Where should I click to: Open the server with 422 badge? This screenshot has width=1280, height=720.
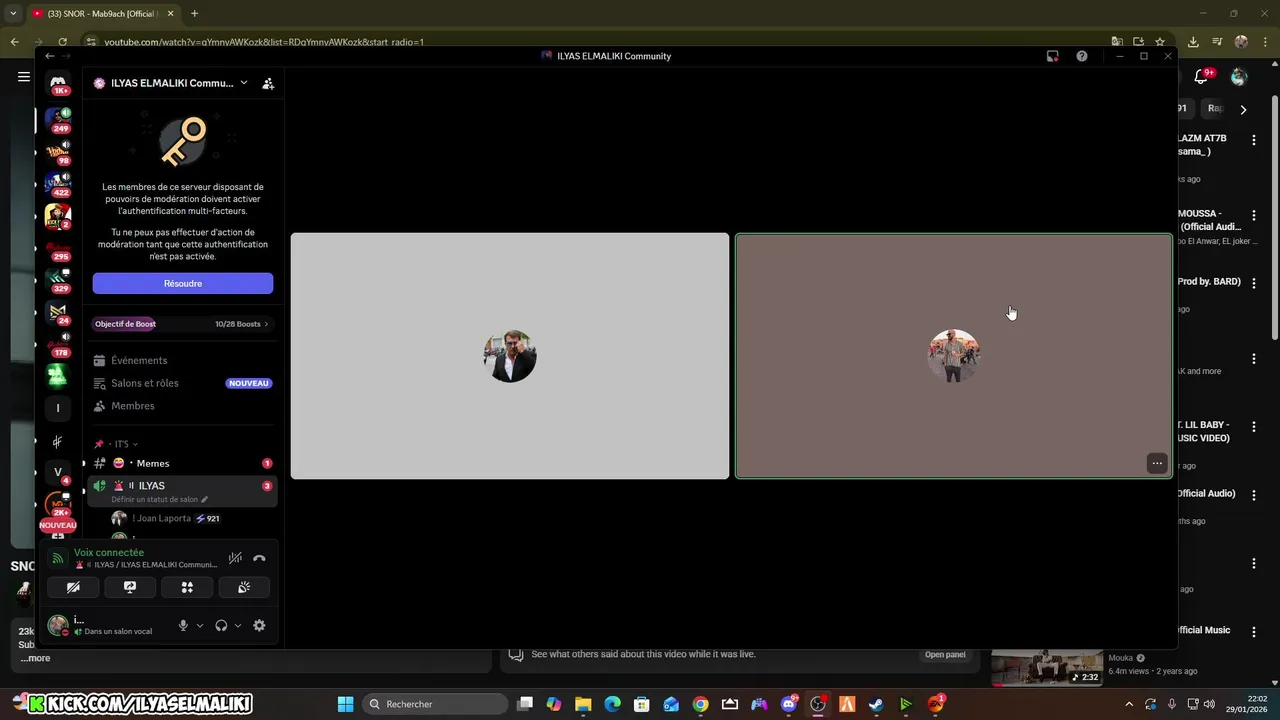[58, 185]
